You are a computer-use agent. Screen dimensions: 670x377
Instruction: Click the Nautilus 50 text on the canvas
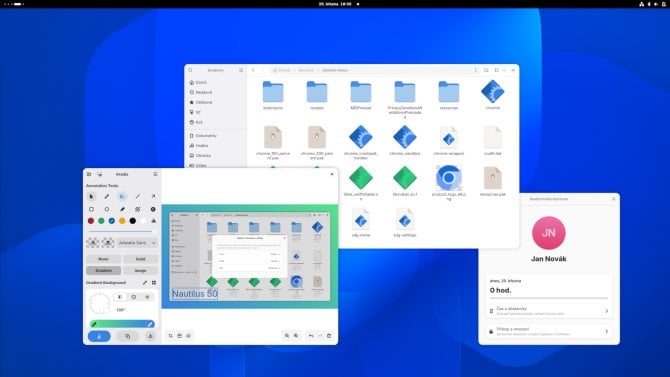[195, 294]
